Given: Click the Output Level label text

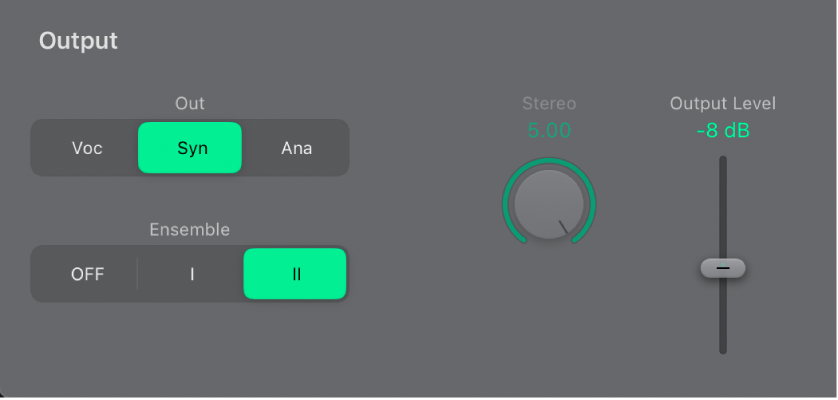Looking at the screenshot, I should click(723, 103).
